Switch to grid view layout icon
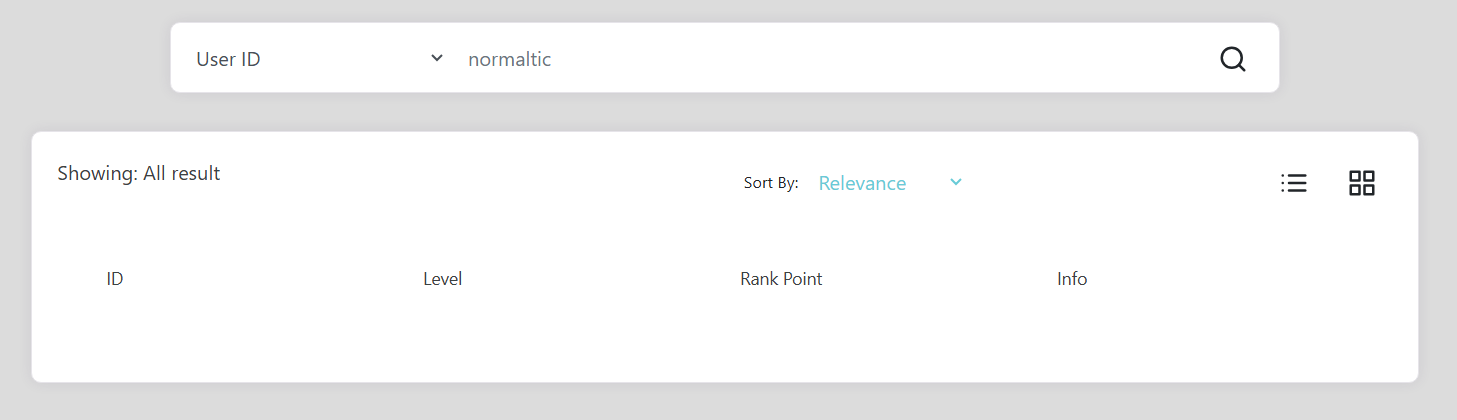 point(1362,183)
